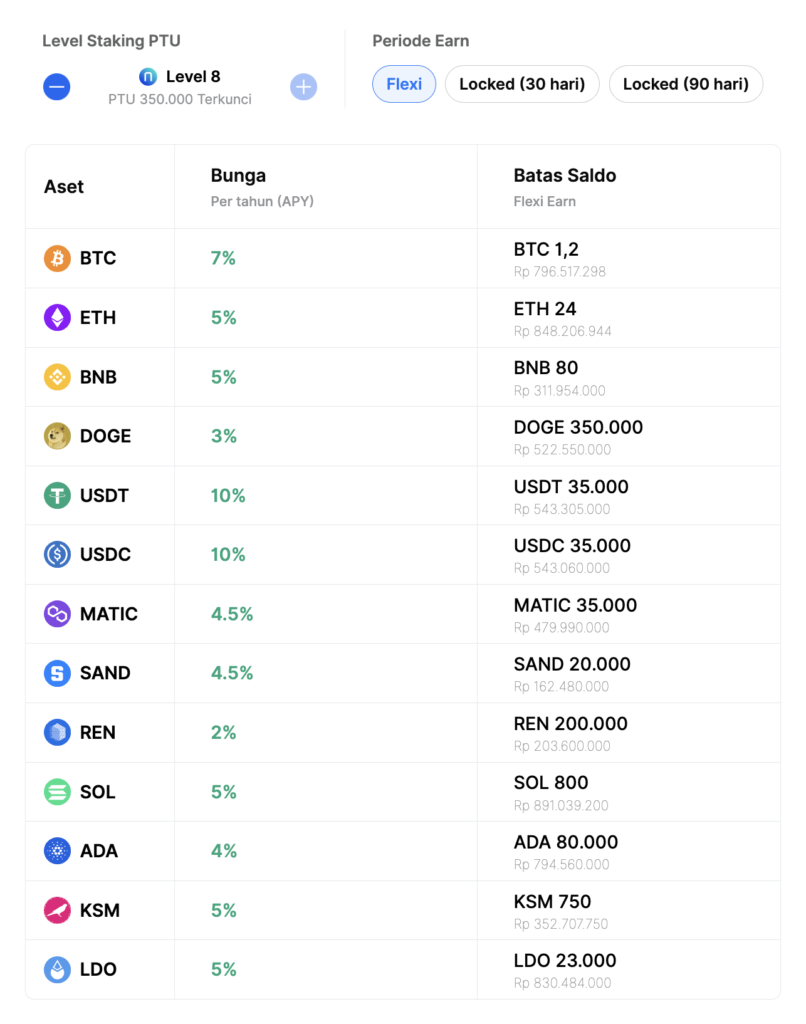Click the Polygon MATIC icon
This screenshot has height=1024, width=806.
[x=57, y=614]
